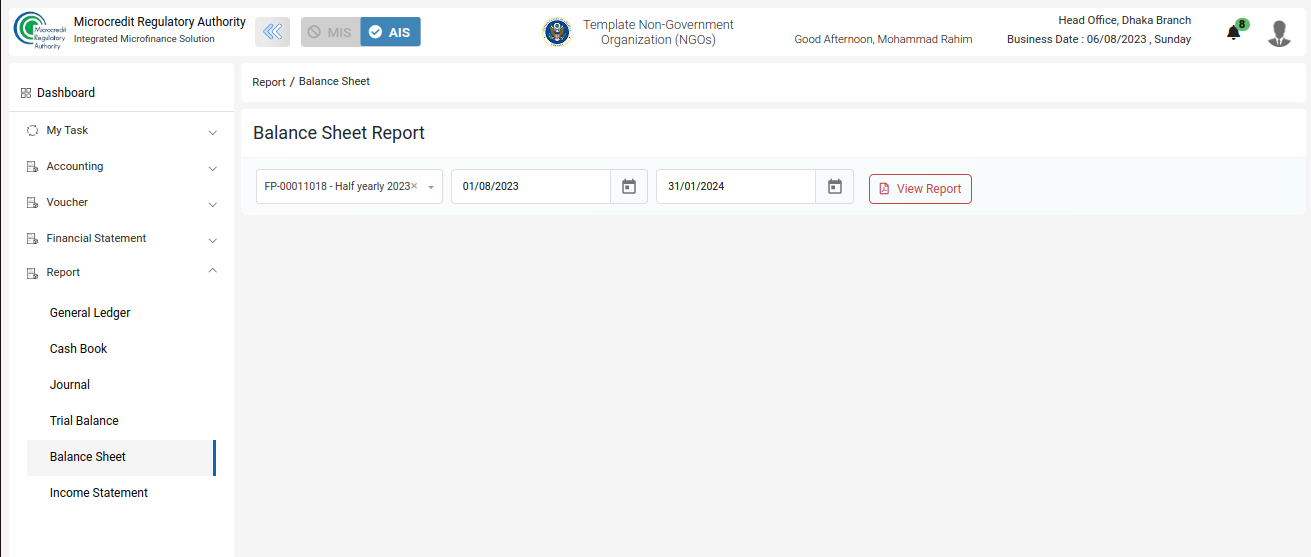Image resolution: width=1311 pixels, height=557 pixels.
Task: Open General Ledger report
Action: (90, 313)
